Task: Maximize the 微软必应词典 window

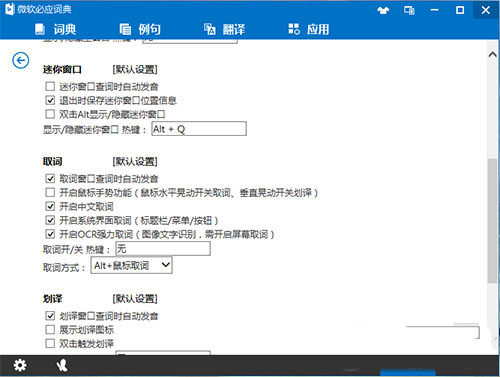Action: click(x=460, y=10)
